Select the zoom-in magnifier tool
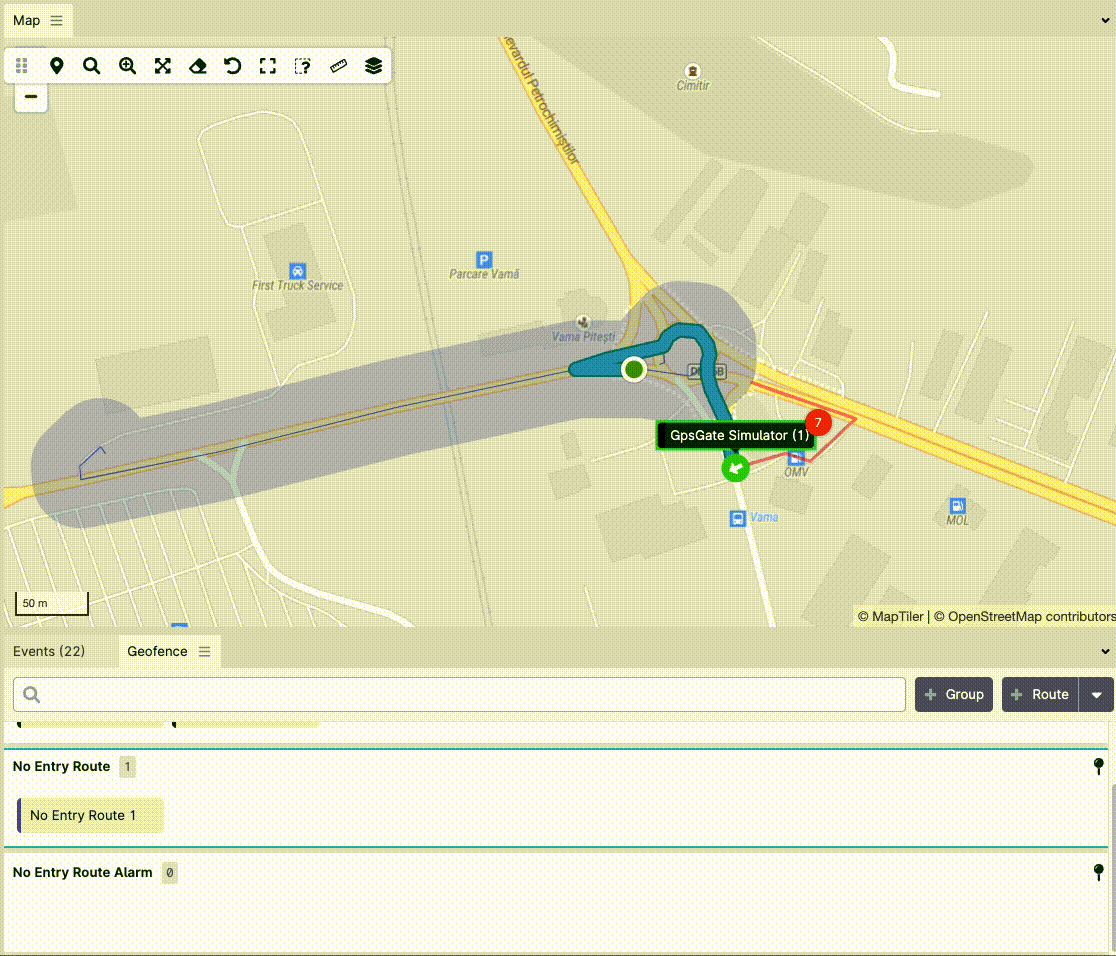The width and height of the screenshot is (1116, 956). 127,66
